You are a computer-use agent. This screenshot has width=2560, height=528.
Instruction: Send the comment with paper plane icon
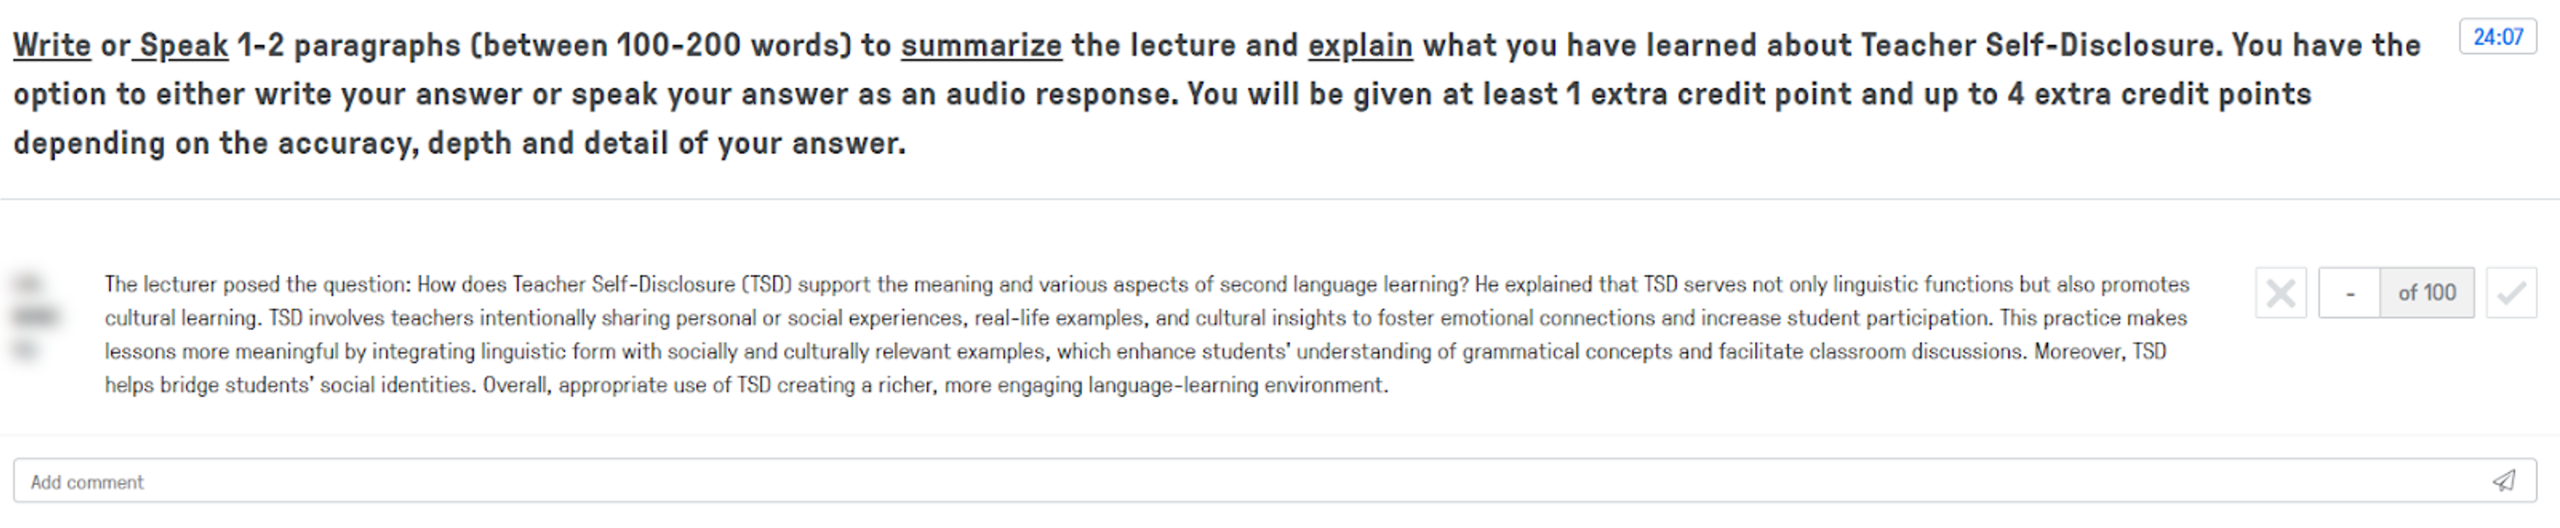click(x=2503, y=481)
